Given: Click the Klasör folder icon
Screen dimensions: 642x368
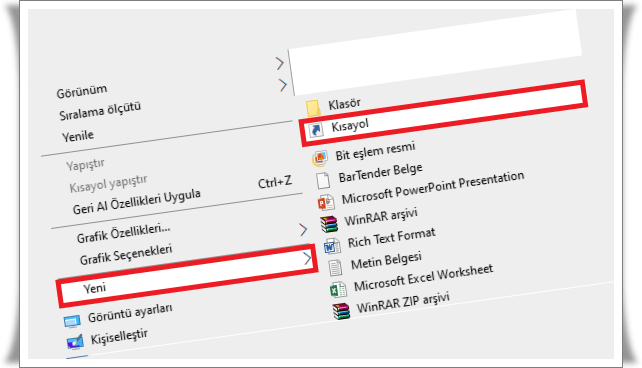Looking at the screenshot, I should (x=313, y=108).
